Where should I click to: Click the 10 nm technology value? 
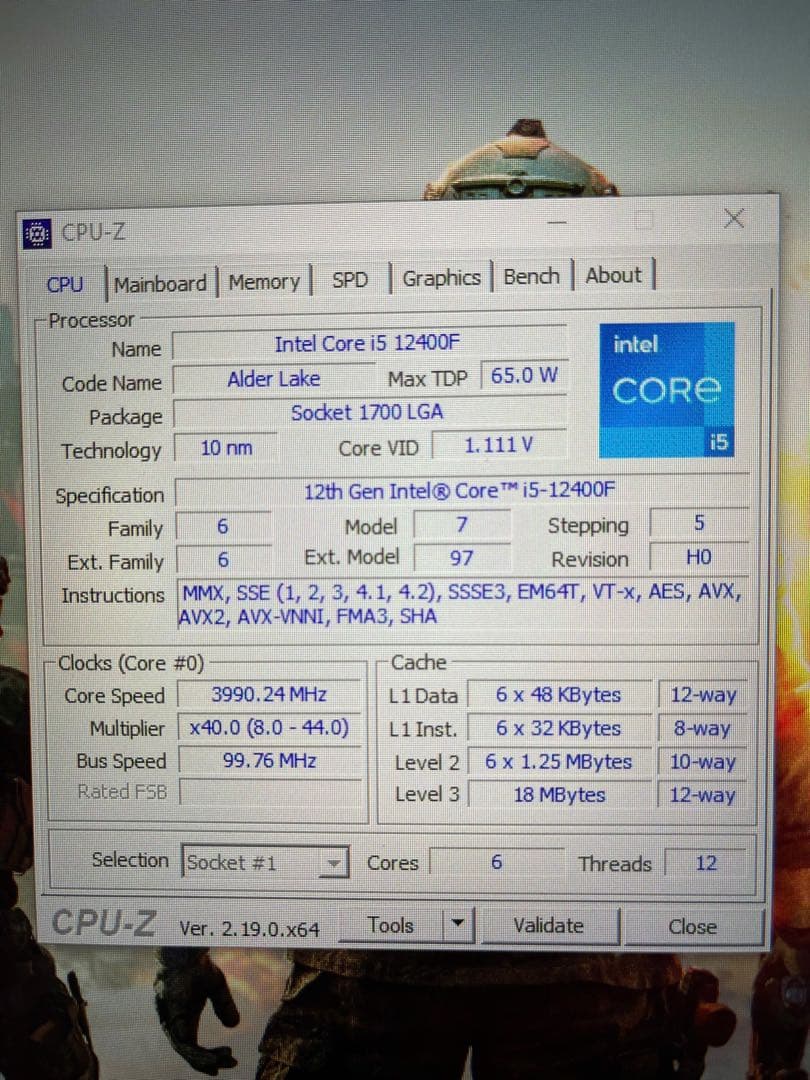(x=226, y=448)
